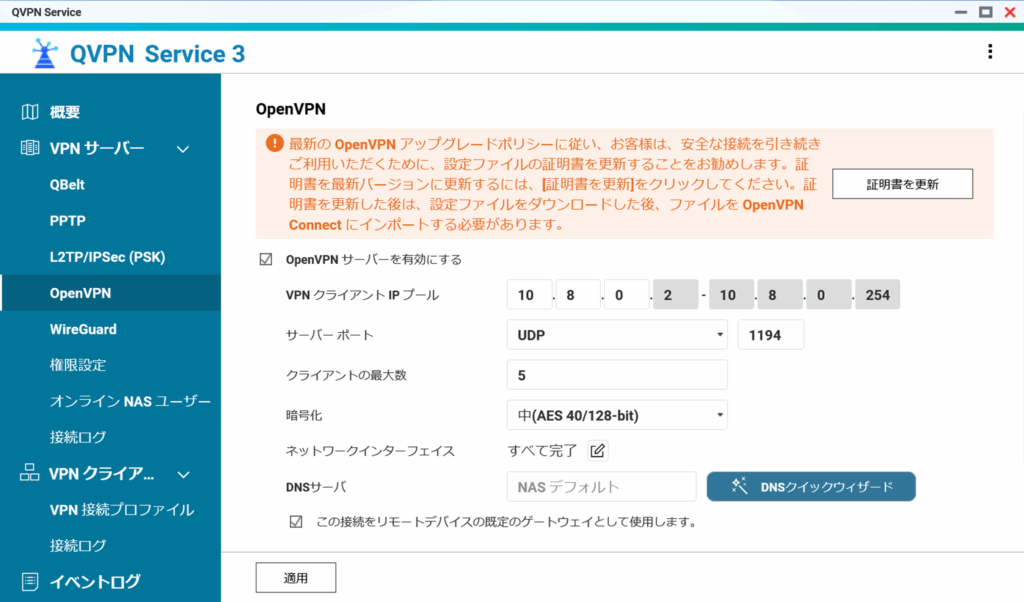Close the QVPN Service window
This screenshot has height=602, width=1024.
[1010, 12]
